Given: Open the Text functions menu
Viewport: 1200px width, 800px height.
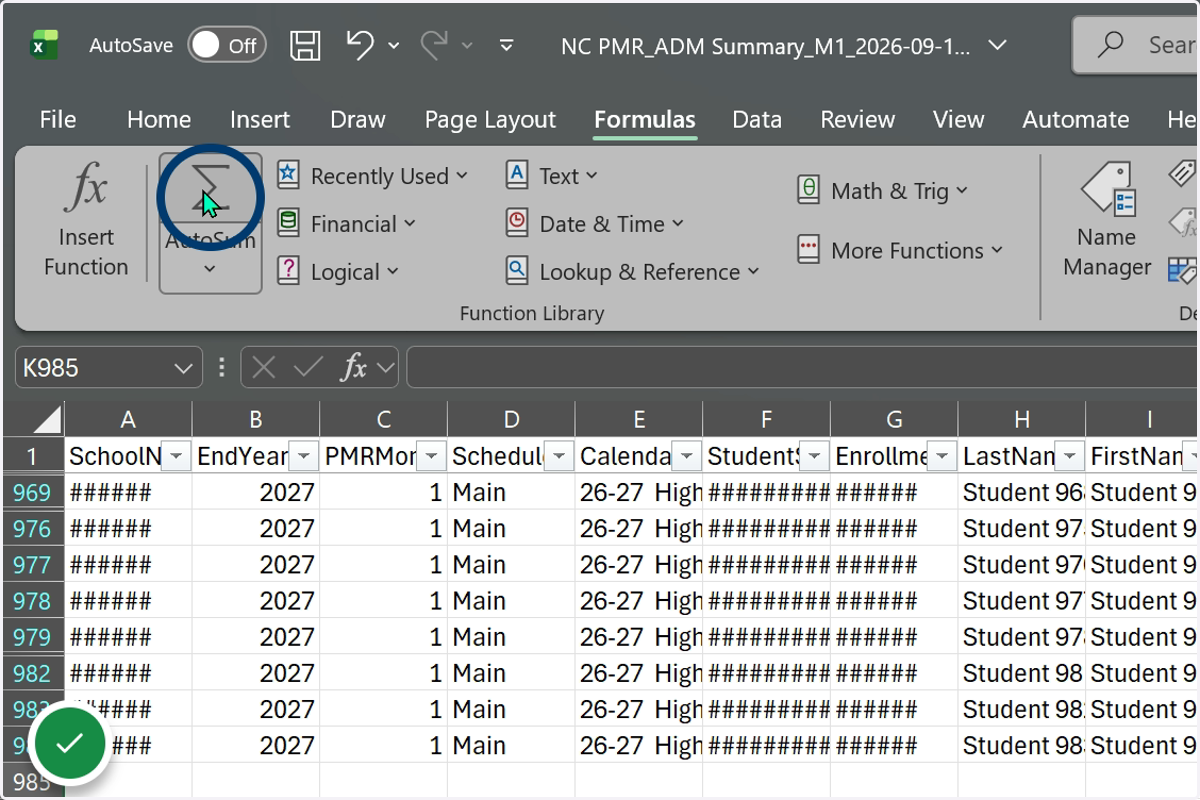Looking at the screenshot, I should (x=552, y=176).
